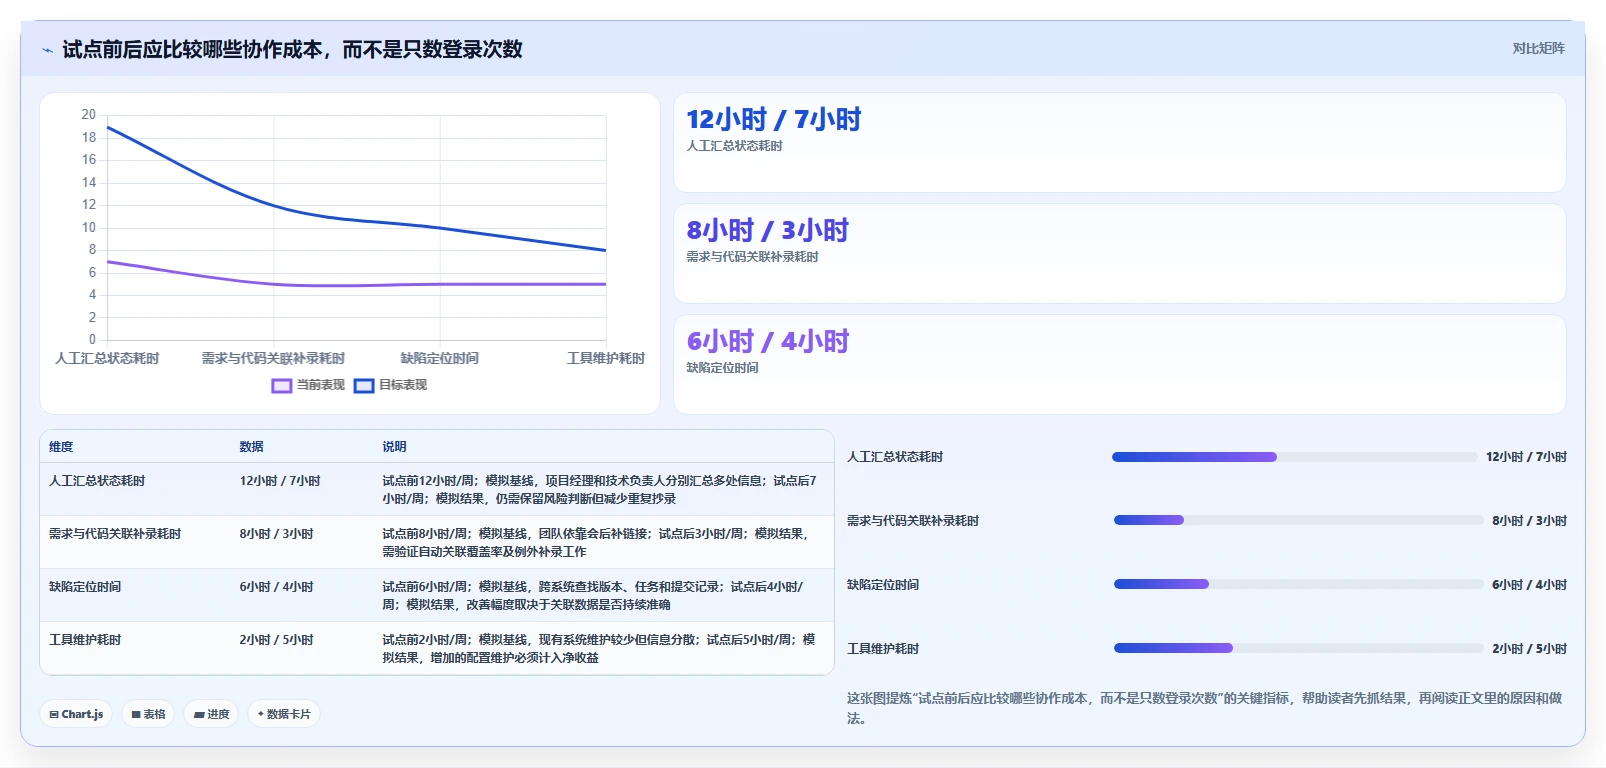Click the 表格 tag chip
Image resolution: width=1606 pixels, height=768 pixels.
[x=148, y=714]
